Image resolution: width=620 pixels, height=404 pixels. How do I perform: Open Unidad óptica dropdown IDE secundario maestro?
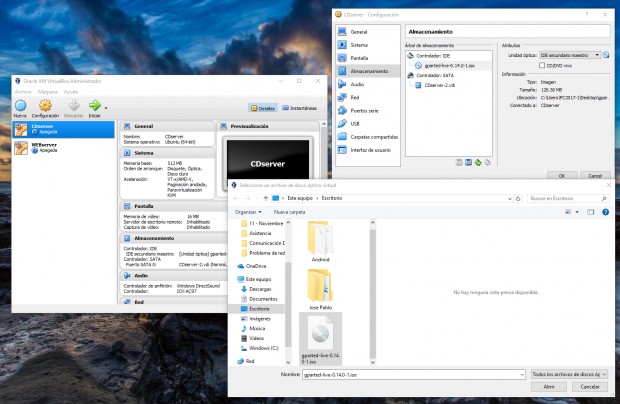[x=570, y=55]
